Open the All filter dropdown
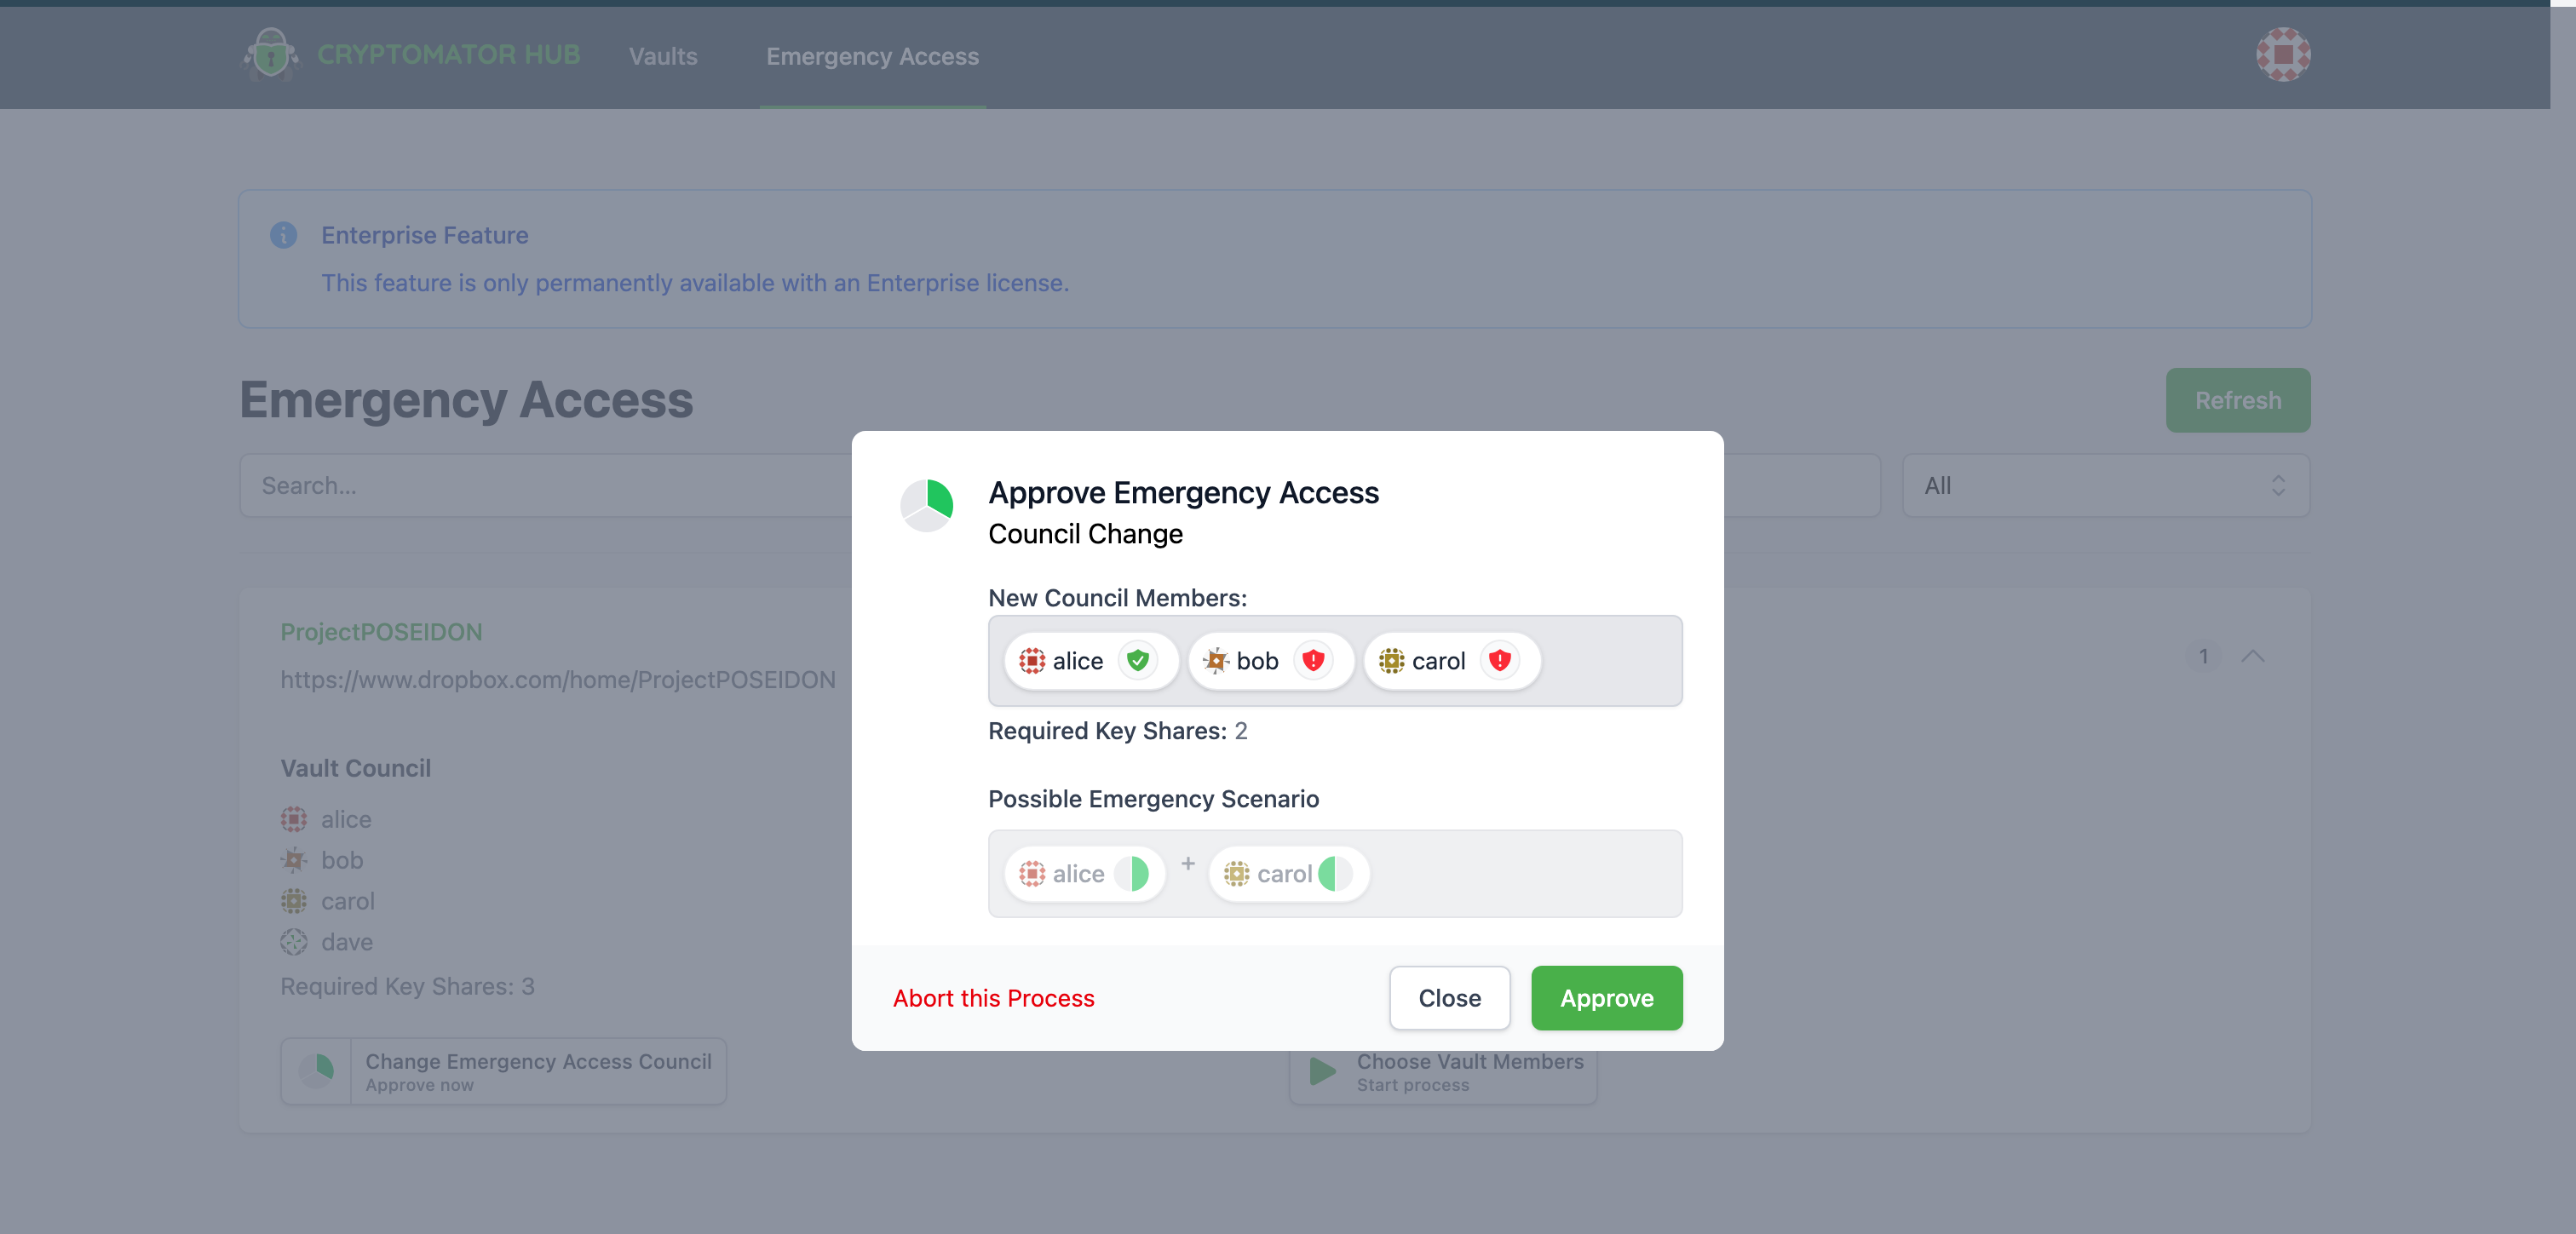Viewport: 2576px width, 1234px height. tap(2105, 486)
